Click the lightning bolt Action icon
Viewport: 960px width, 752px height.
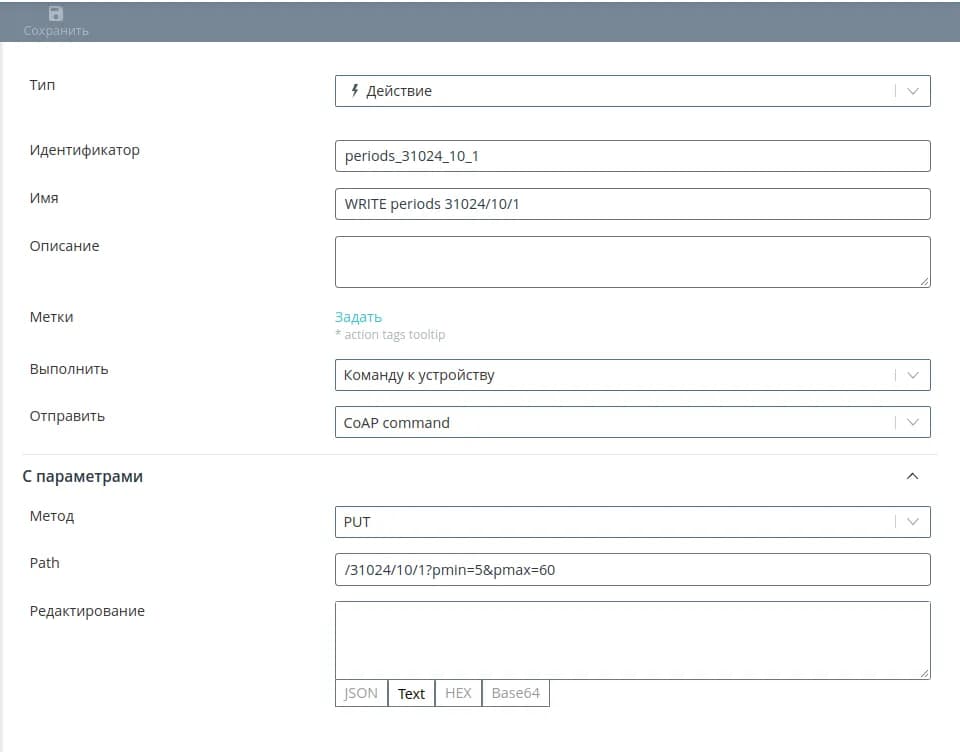tap(354, 90)
